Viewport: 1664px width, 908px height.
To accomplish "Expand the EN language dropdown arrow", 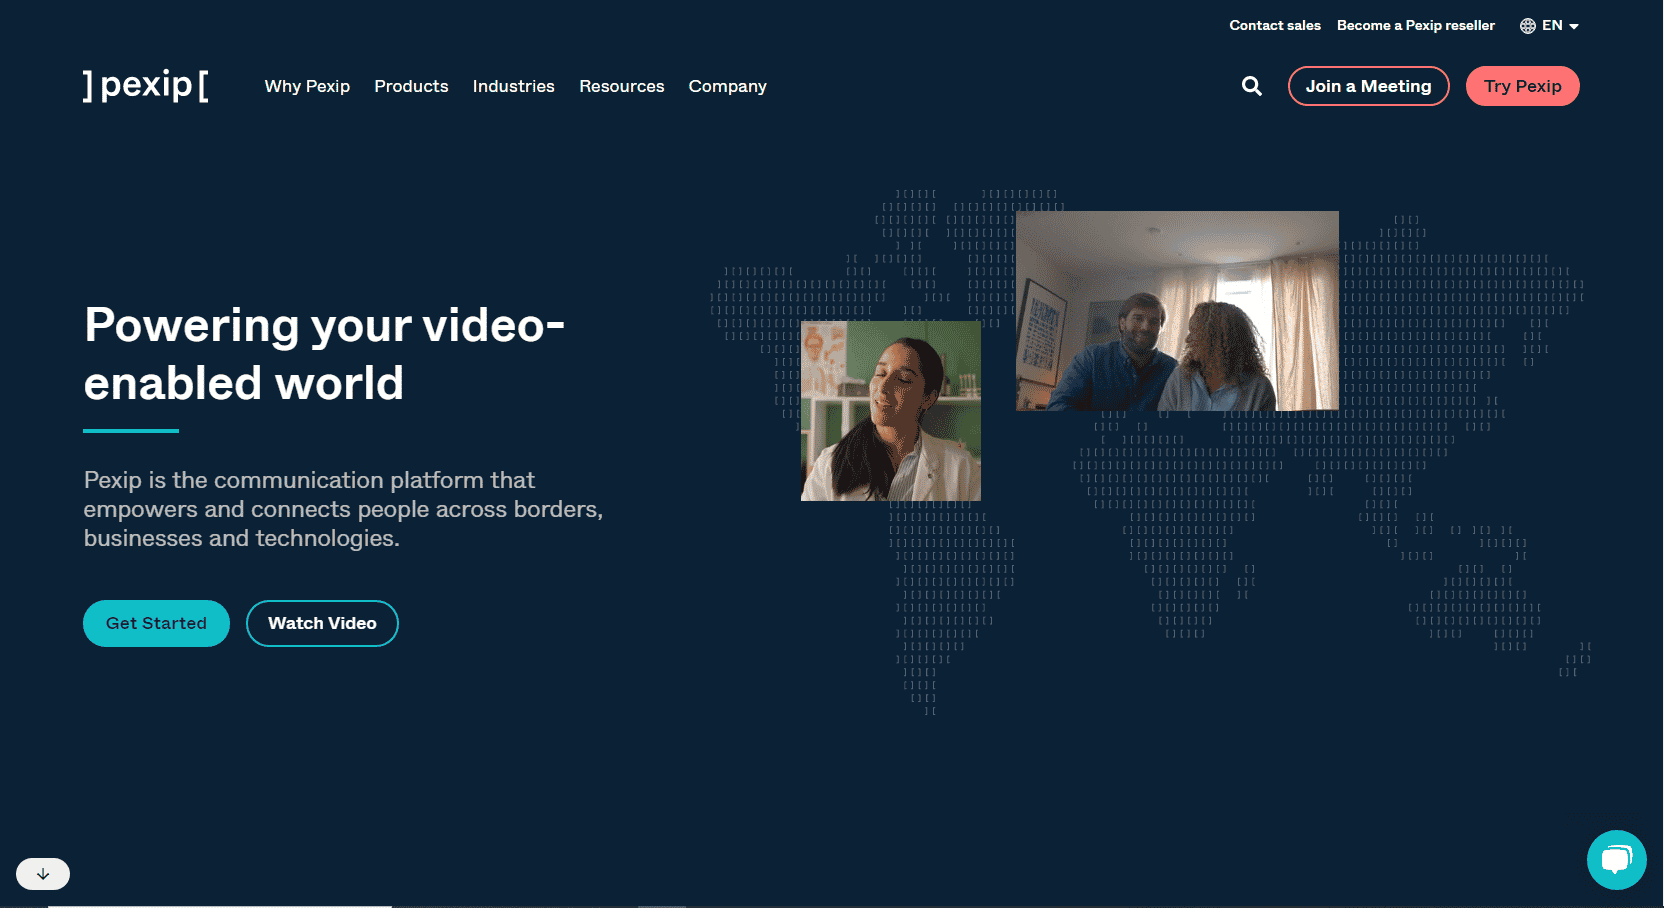I will (1574, 27).
